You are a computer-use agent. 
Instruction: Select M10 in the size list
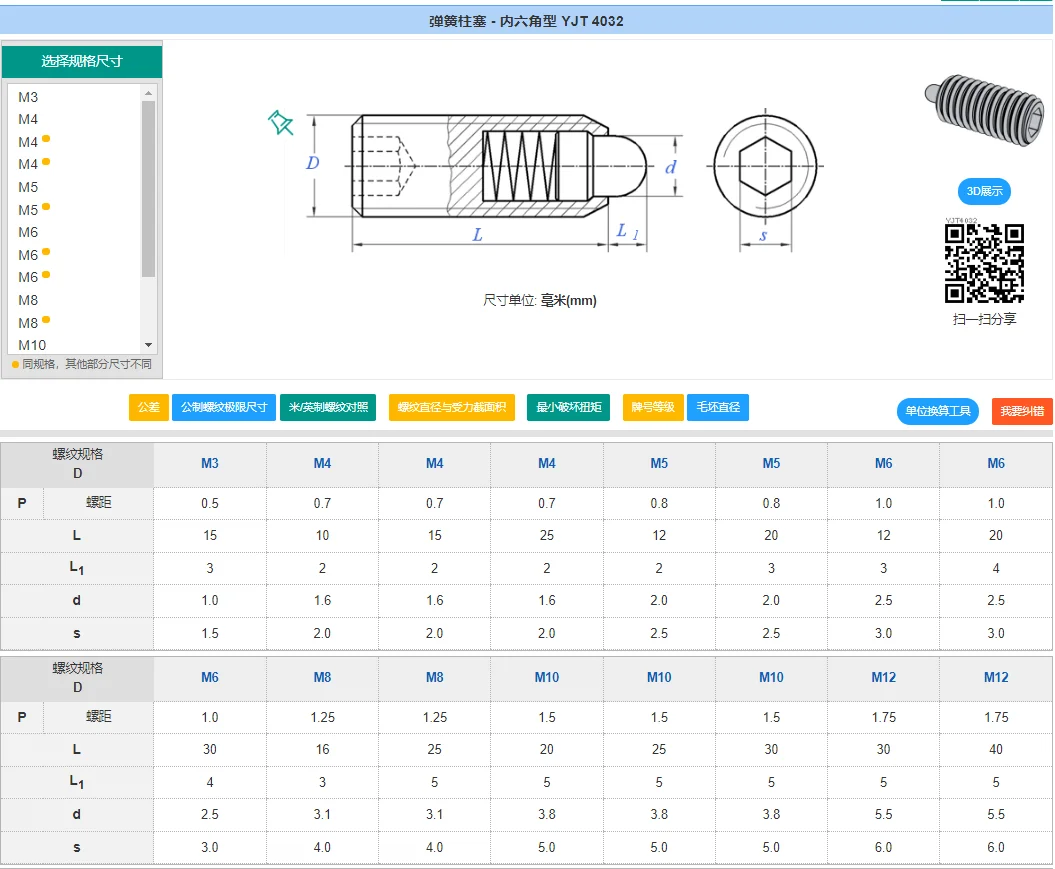tap(32, 345)
